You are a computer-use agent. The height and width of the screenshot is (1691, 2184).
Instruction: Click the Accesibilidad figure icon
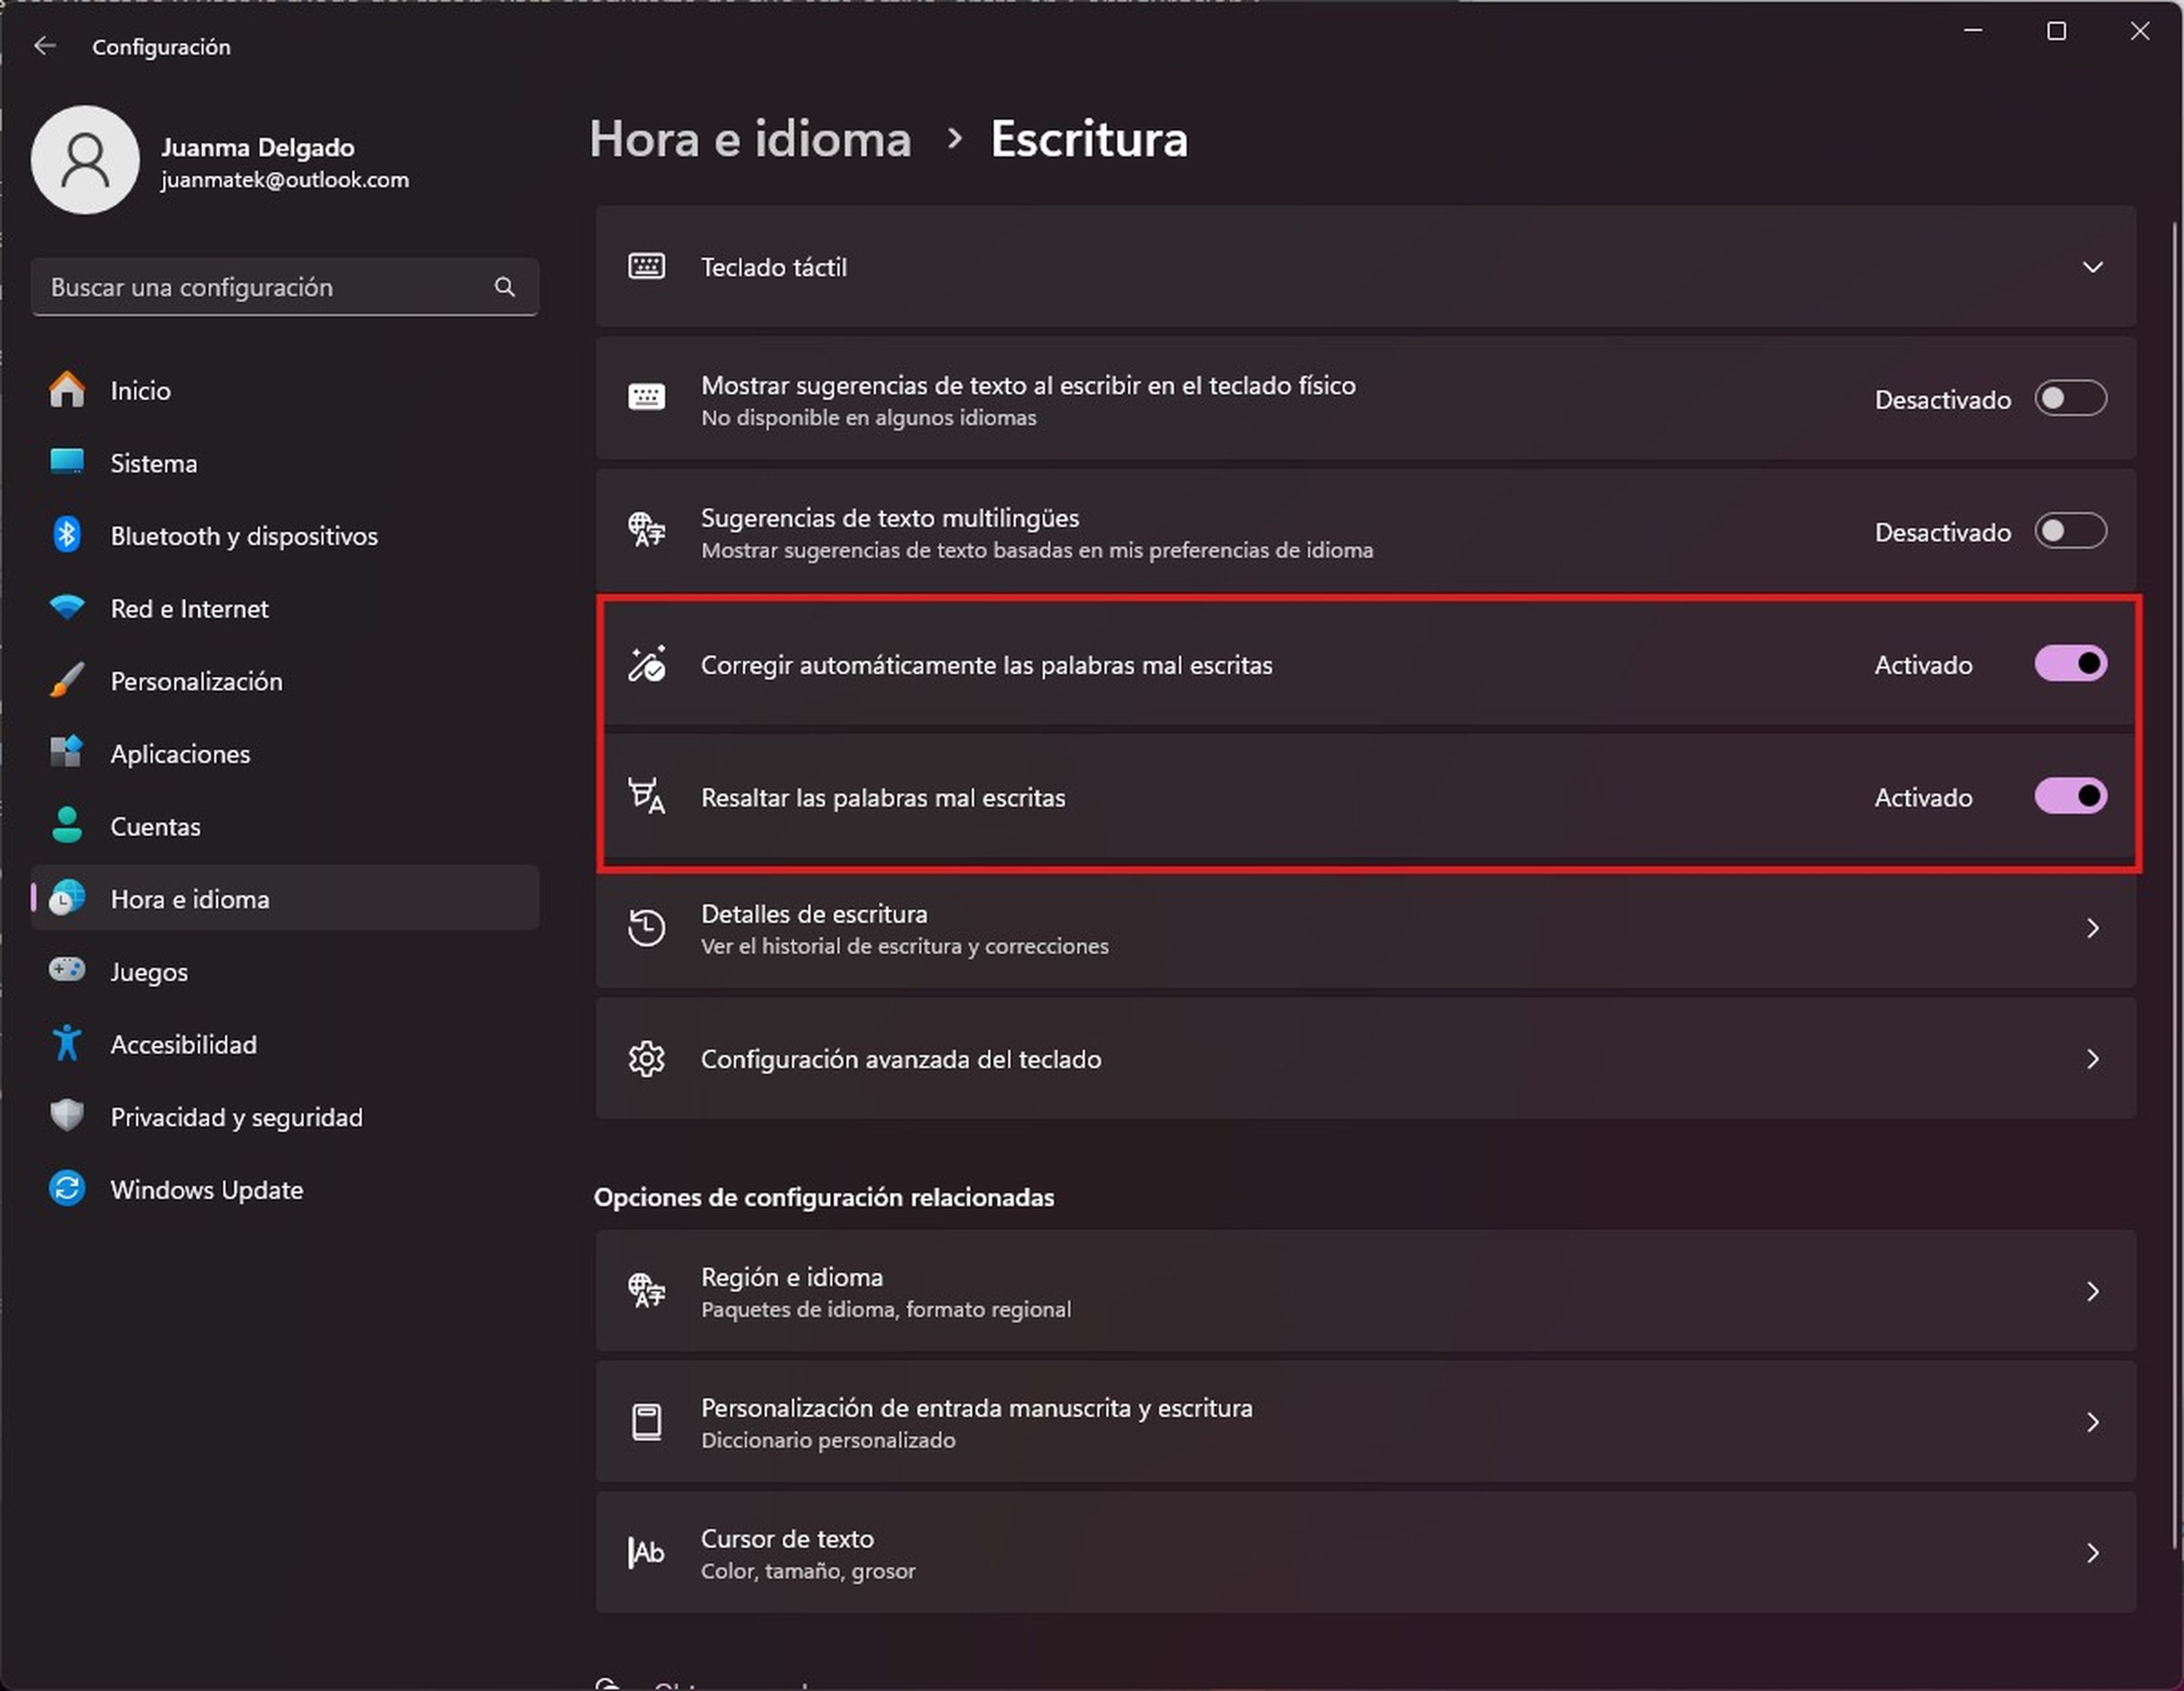tap(67, 1044)
